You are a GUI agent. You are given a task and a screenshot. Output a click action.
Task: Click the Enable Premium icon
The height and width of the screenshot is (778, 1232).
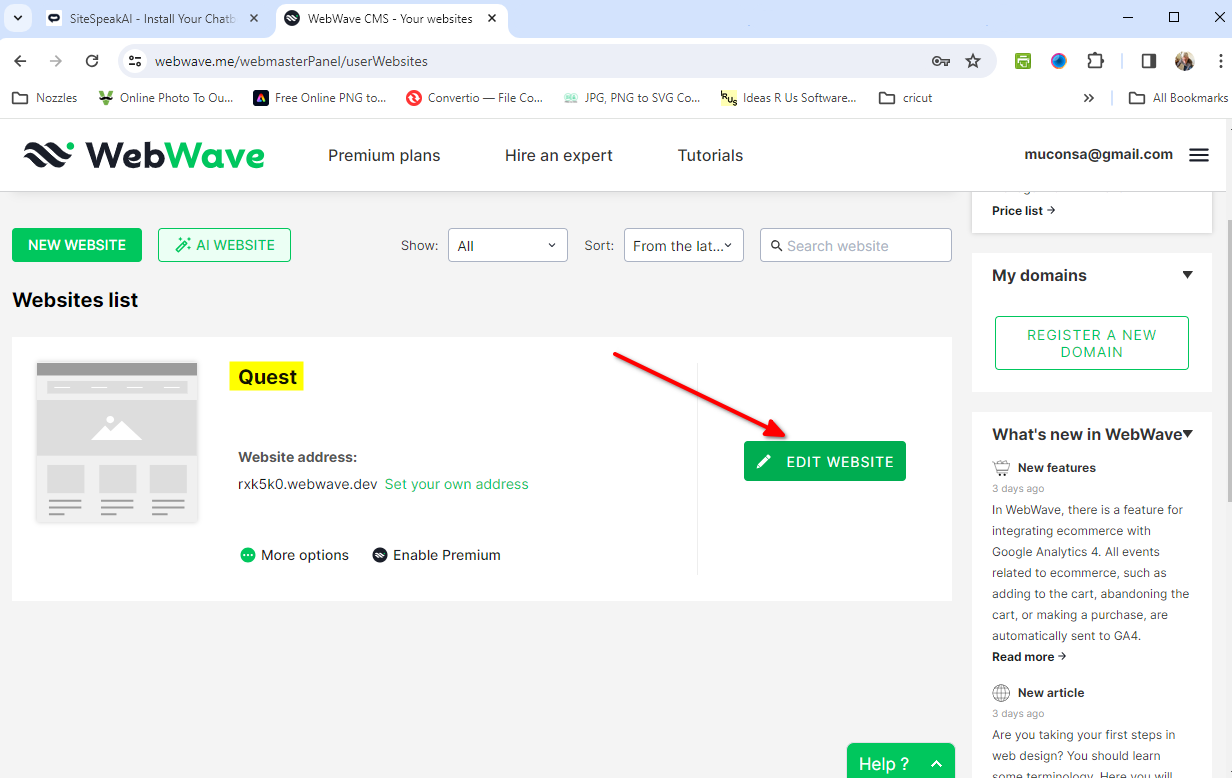[x=380, y=555]
